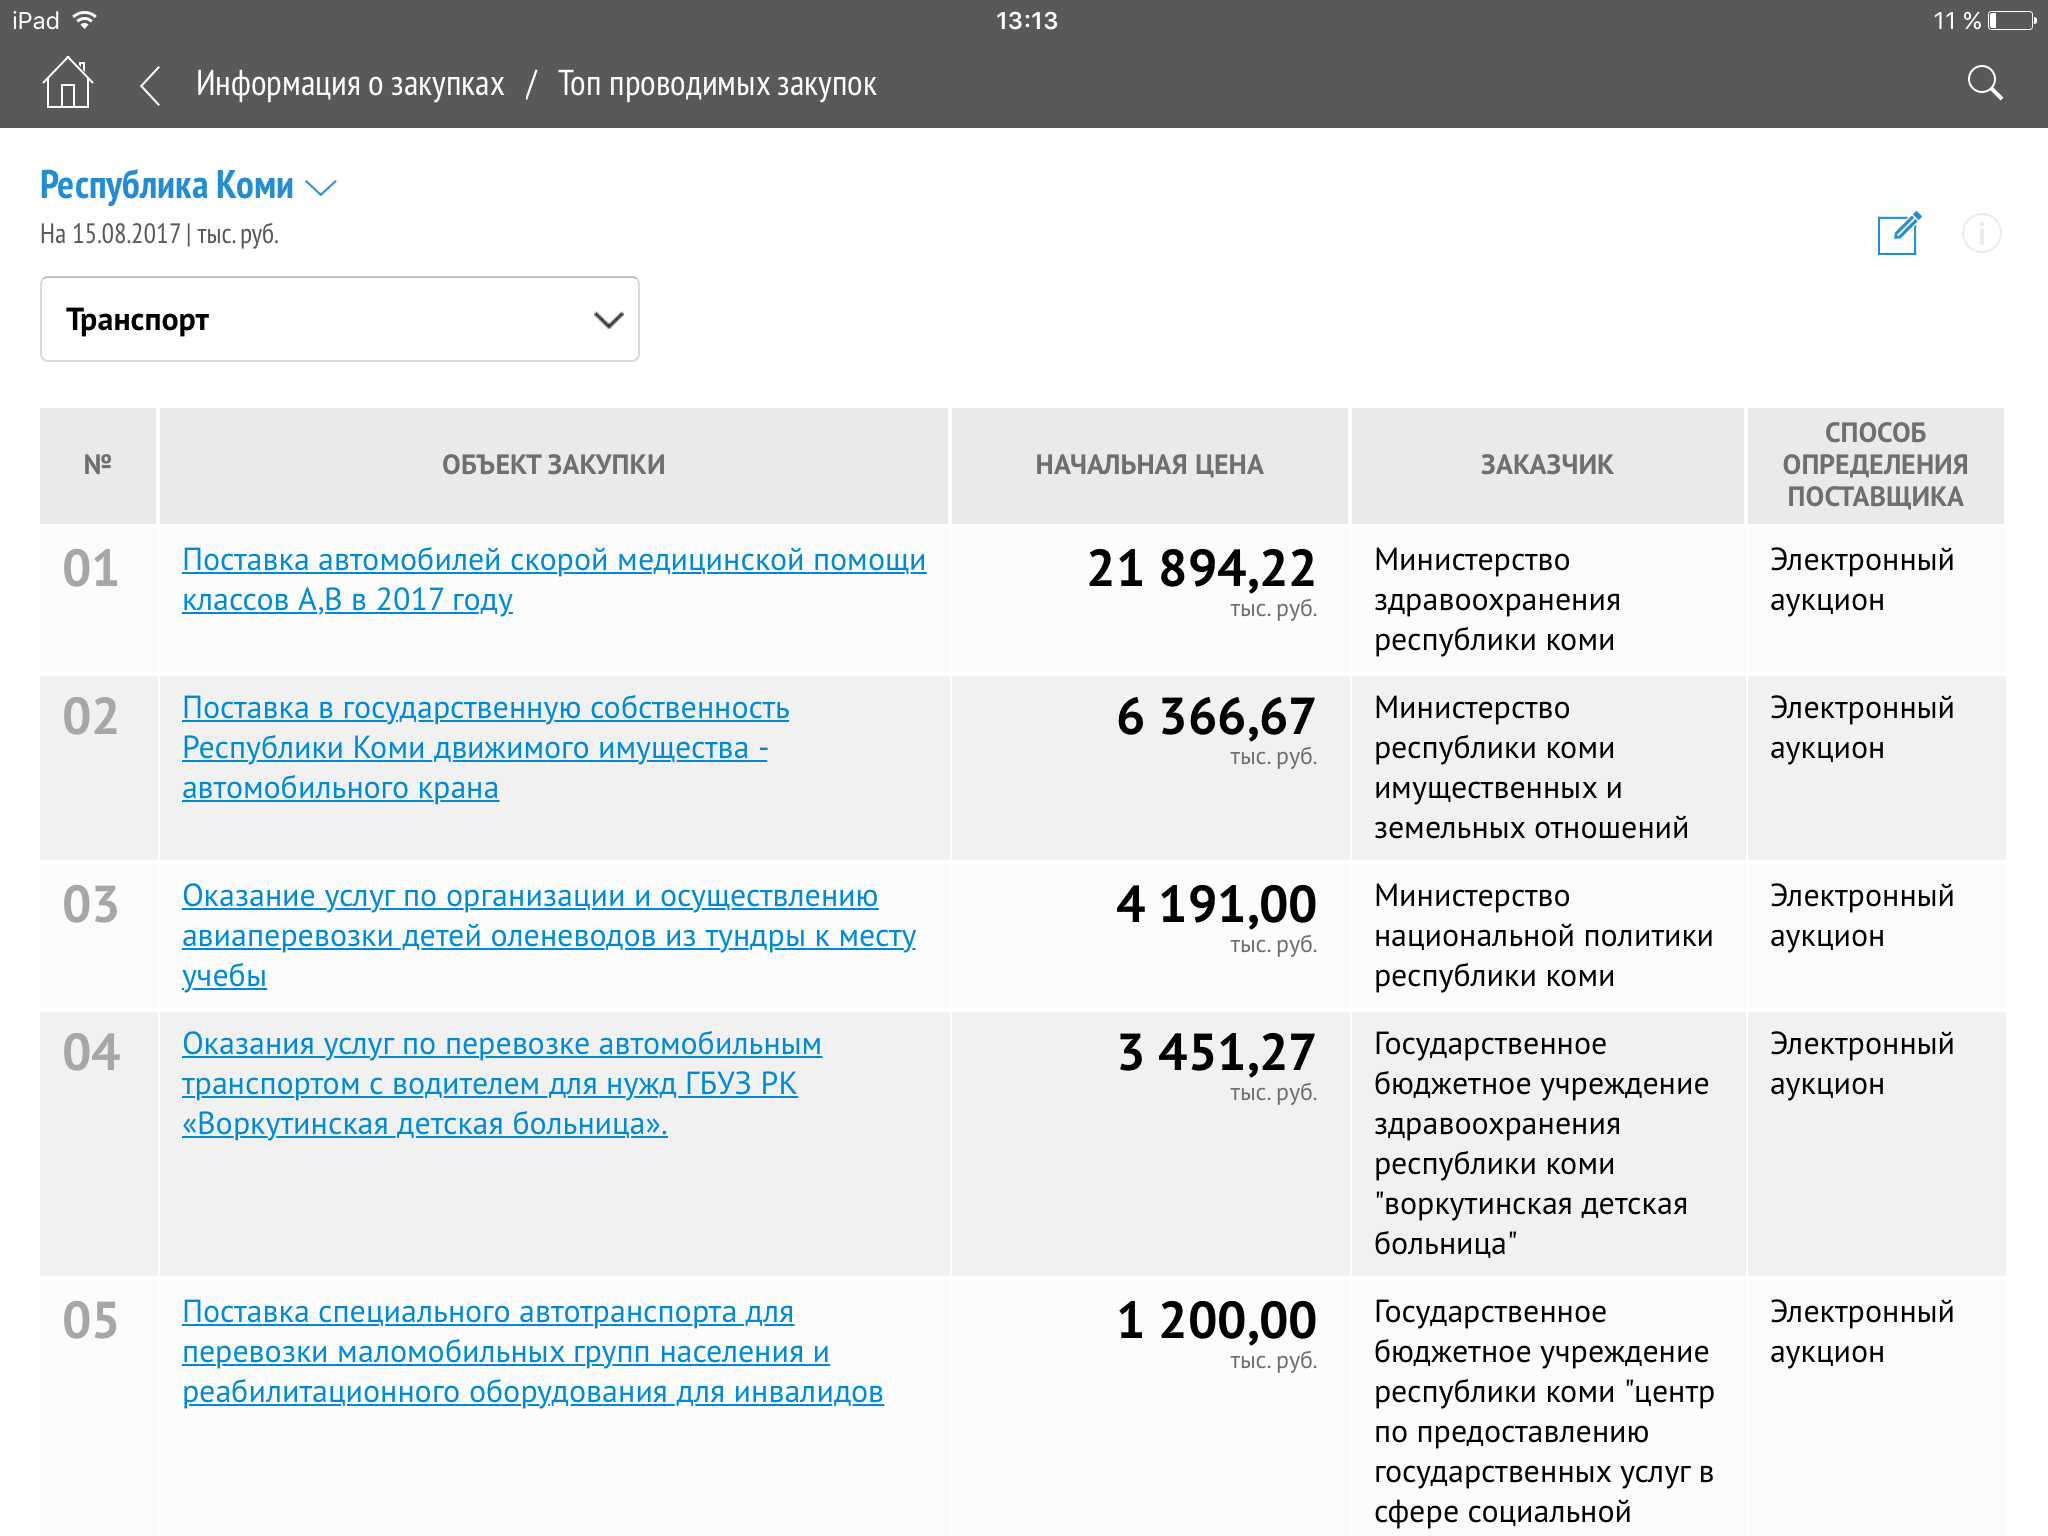Image resolution: width=2048 pixels, height=1536 pixels.
Task: Select Топ проводимых закупок breadcrumb
Action: click(x=717, y=84)
